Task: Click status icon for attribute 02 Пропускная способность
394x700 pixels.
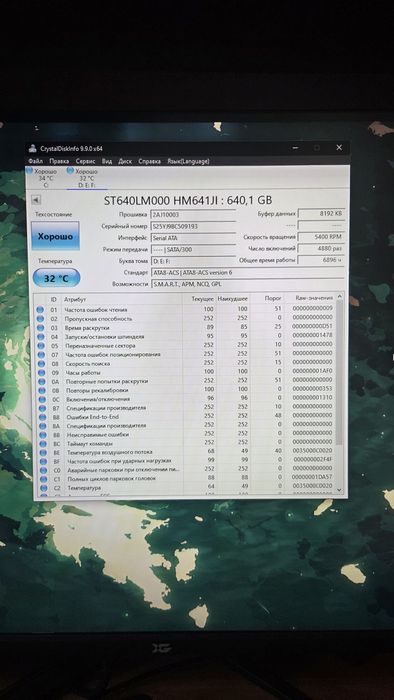Action: tap(40, 318)
